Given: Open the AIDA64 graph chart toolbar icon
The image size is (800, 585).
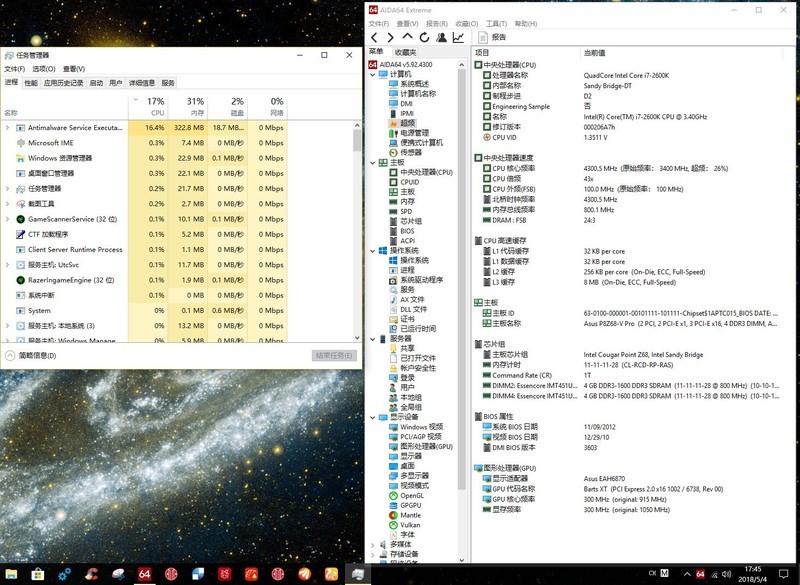Looking at the screenshot, I should tap(458, 37).
